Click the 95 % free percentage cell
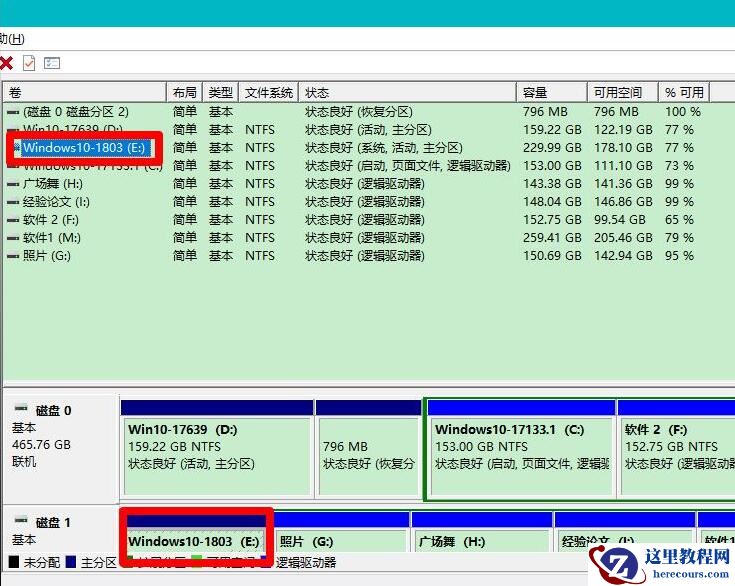Screen dimensions: 735x586 [x=679, y=256]
